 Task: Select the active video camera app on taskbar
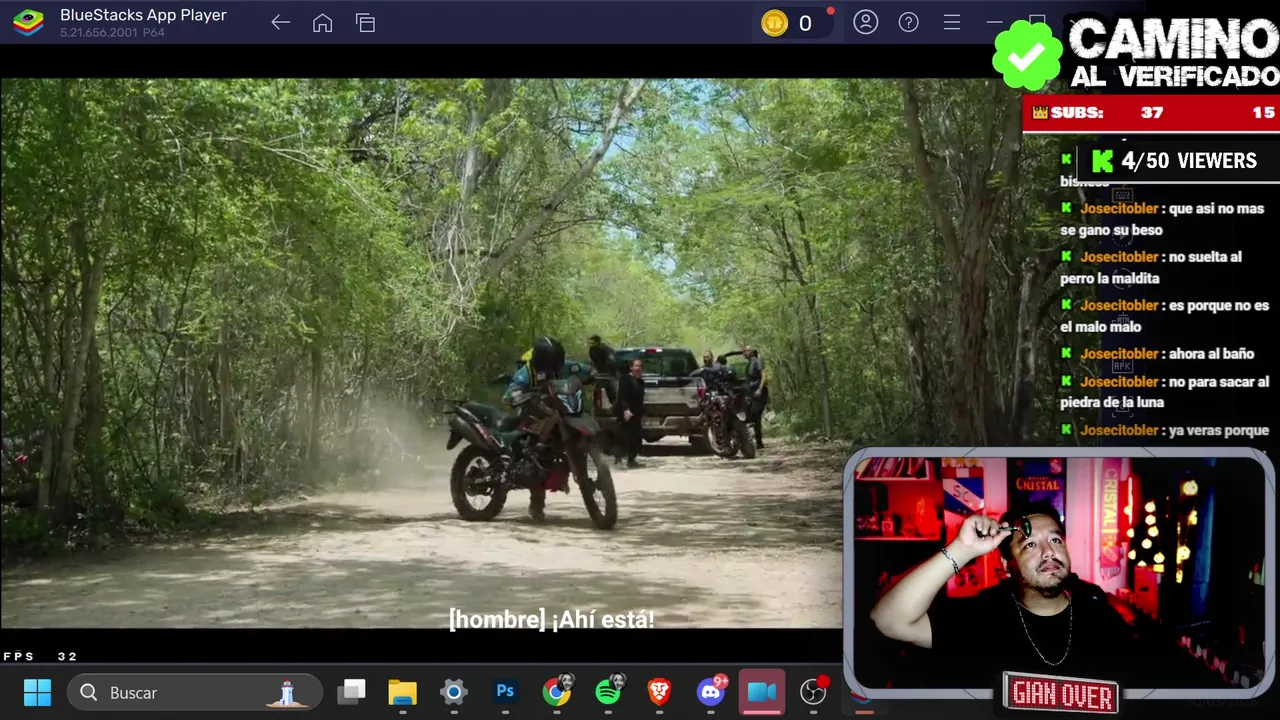tap(762, 692)
